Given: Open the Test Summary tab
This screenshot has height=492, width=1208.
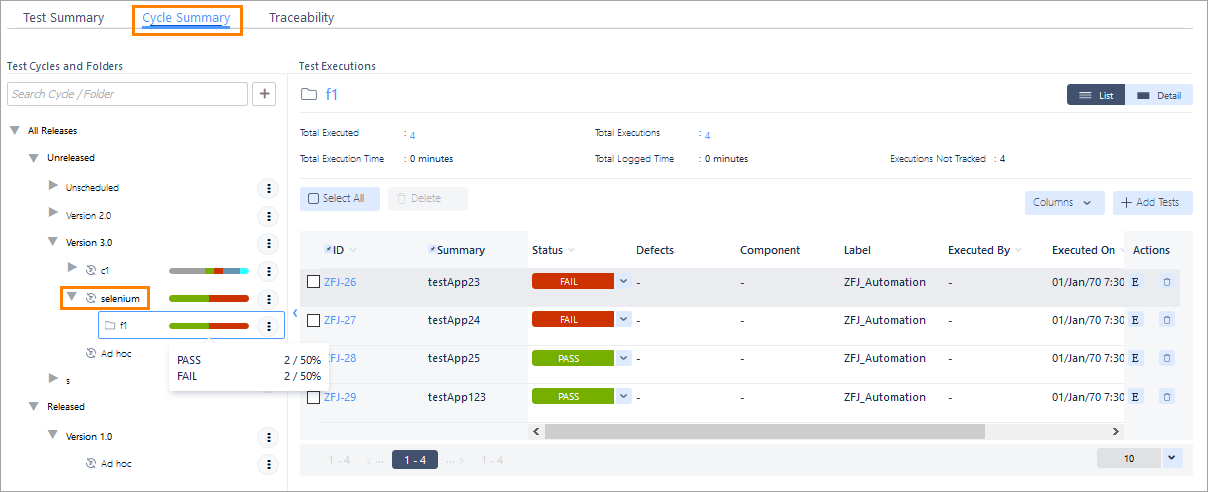Looking at the screenshot, I should click(x=63, y=18).
